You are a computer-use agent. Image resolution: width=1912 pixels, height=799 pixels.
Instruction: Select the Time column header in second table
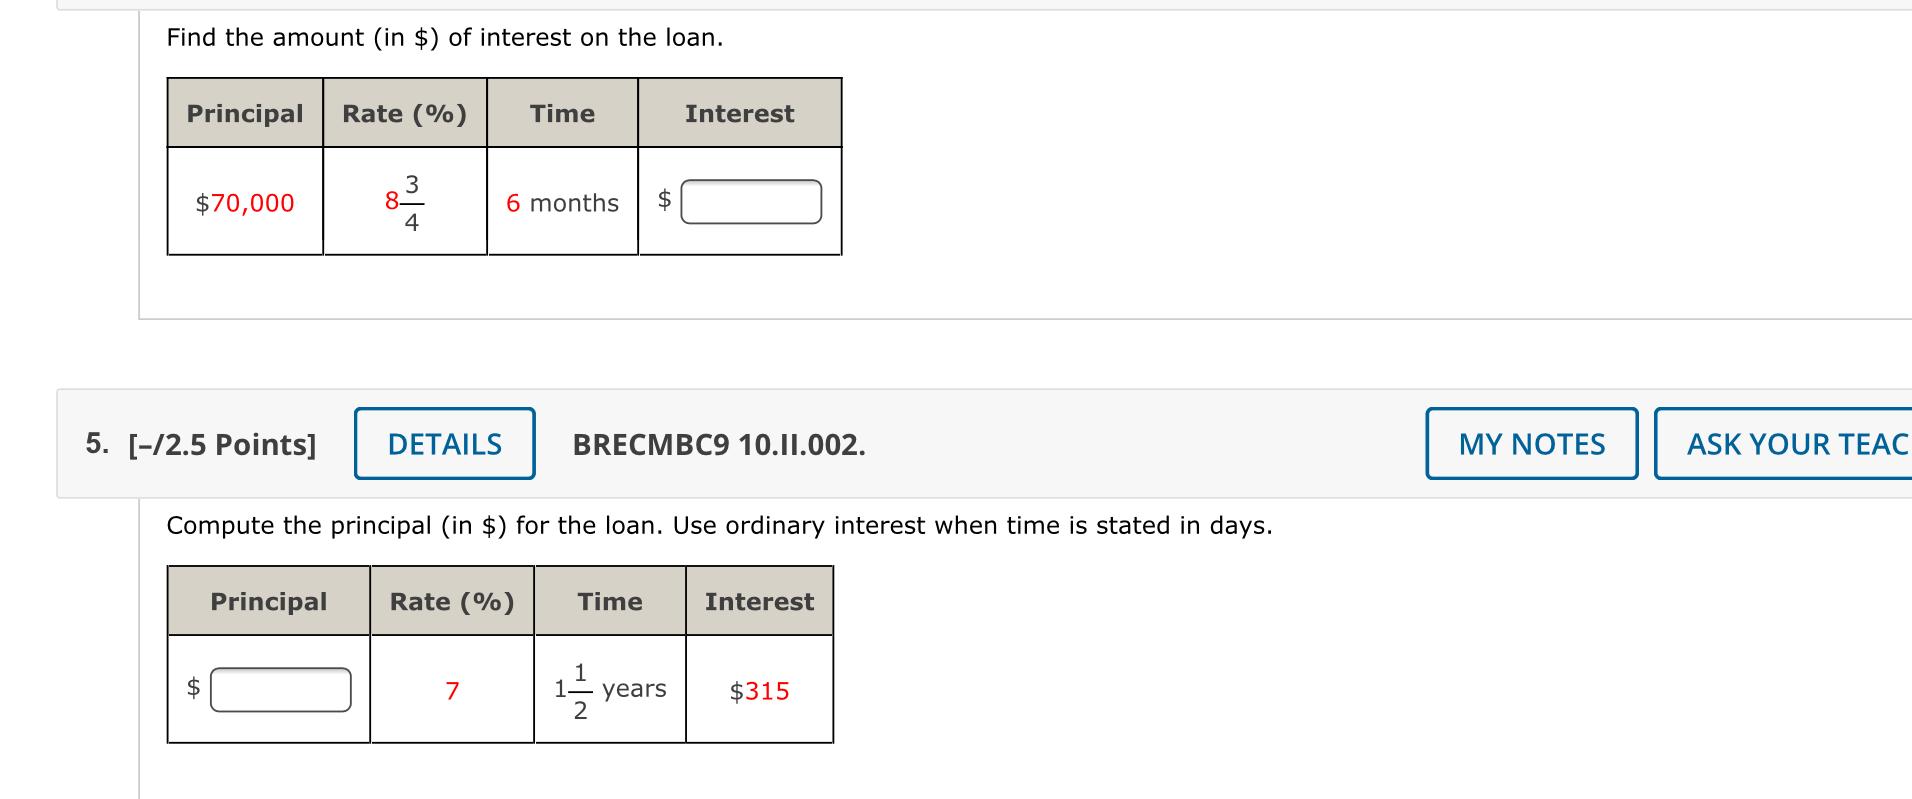tap(609, 601)
